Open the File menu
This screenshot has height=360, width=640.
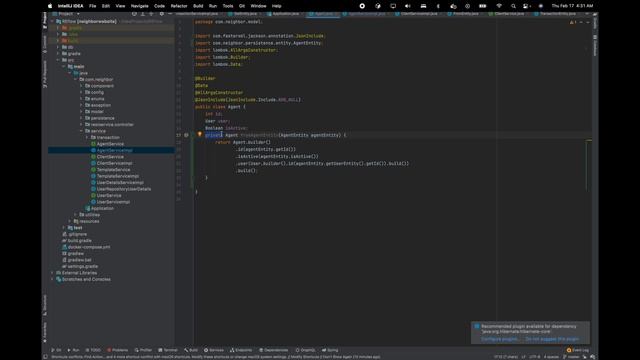(93, 6)
